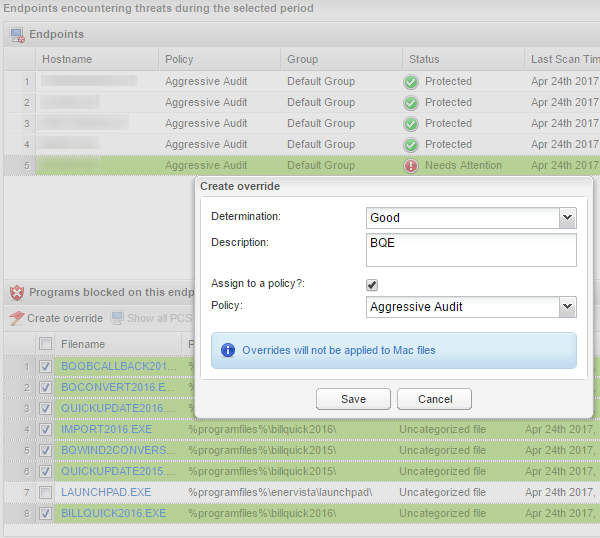
Task: Open the BILLQUICK2016.EXE file link
Action: [x=114, y=513]
